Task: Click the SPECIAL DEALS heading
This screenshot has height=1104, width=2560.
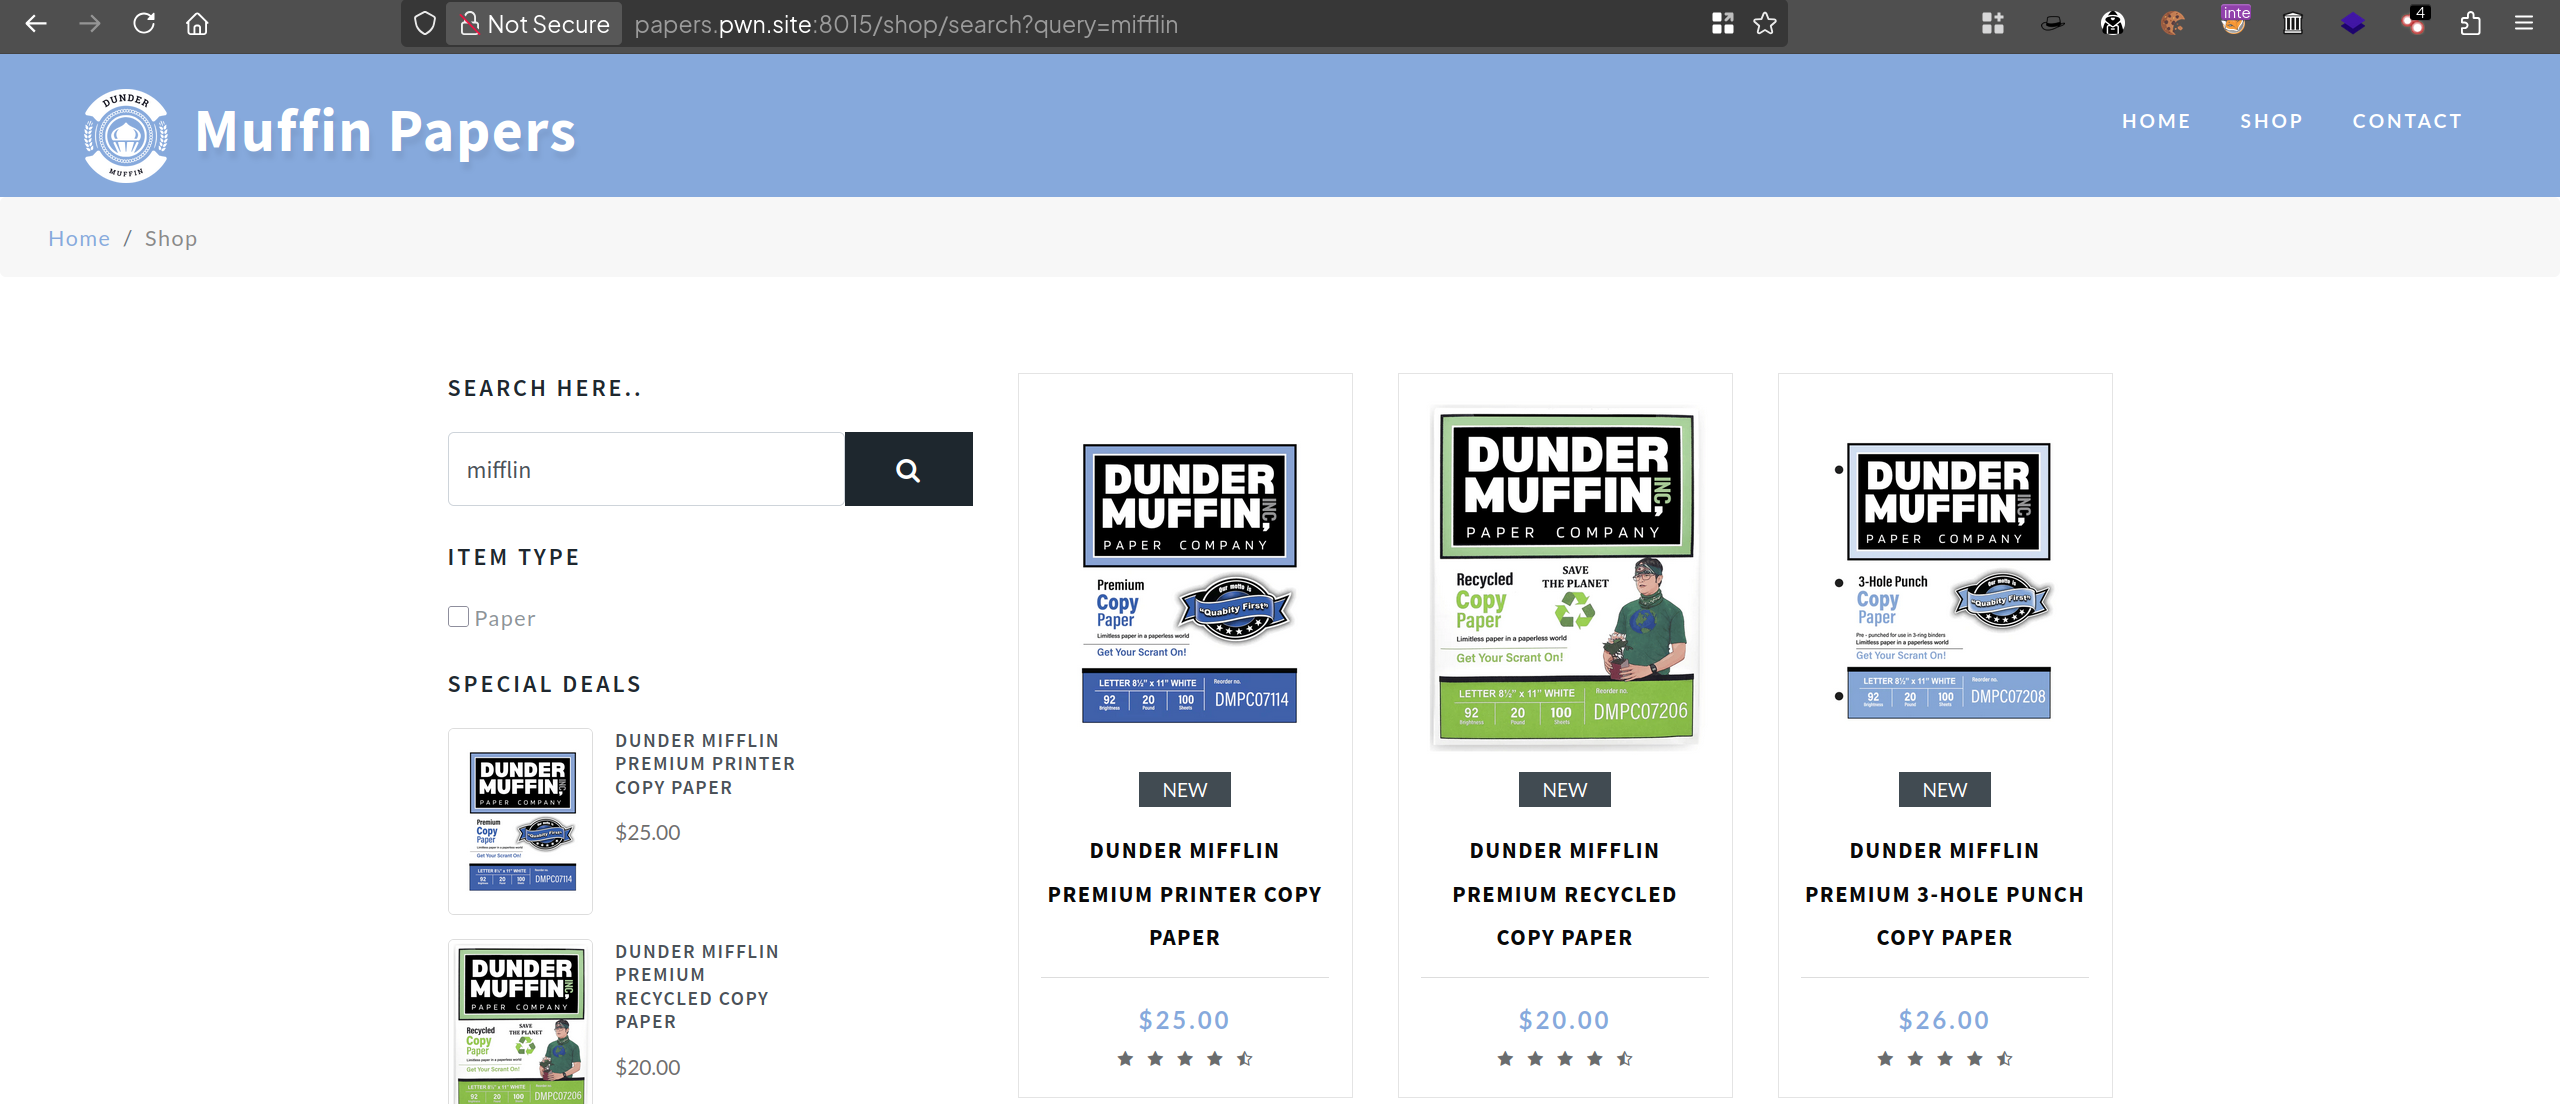Action: point(545,684)
